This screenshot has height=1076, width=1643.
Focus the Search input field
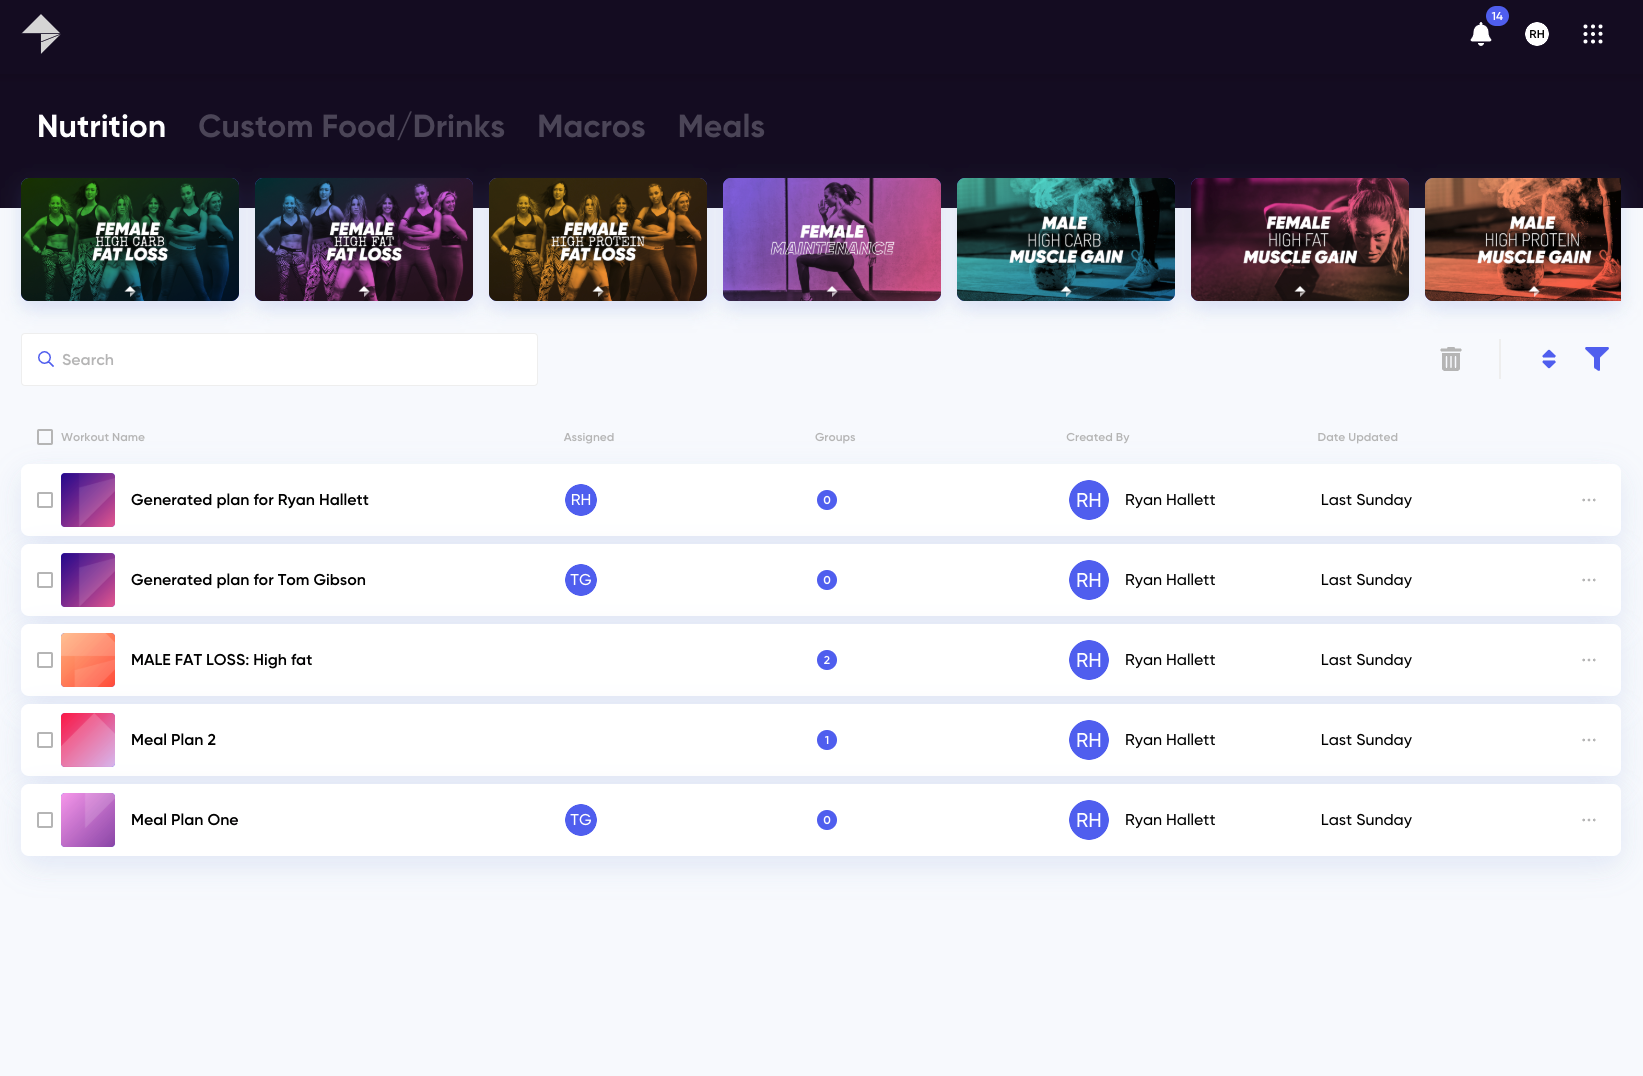[279, 359]
